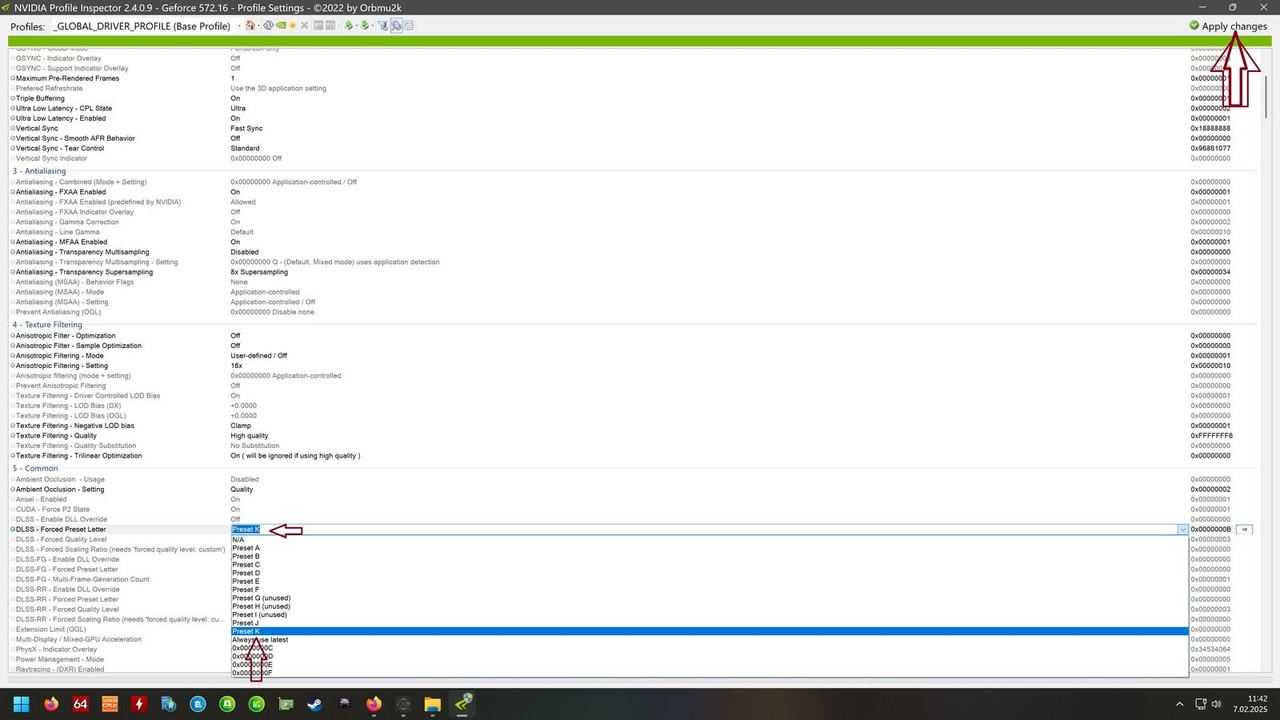Open the second Firefox taskbar icon
Screen dimensions: 1280x720
coord(374,704)
